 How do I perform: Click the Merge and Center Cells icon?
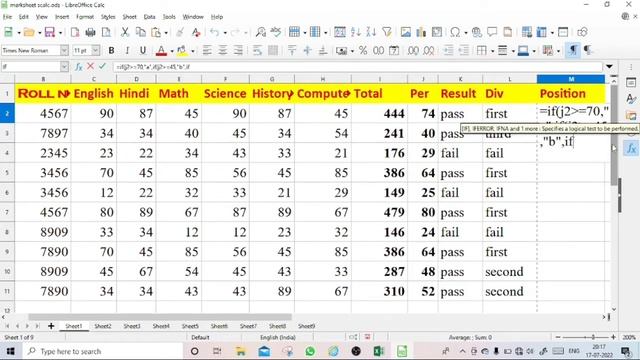point(273,50)
